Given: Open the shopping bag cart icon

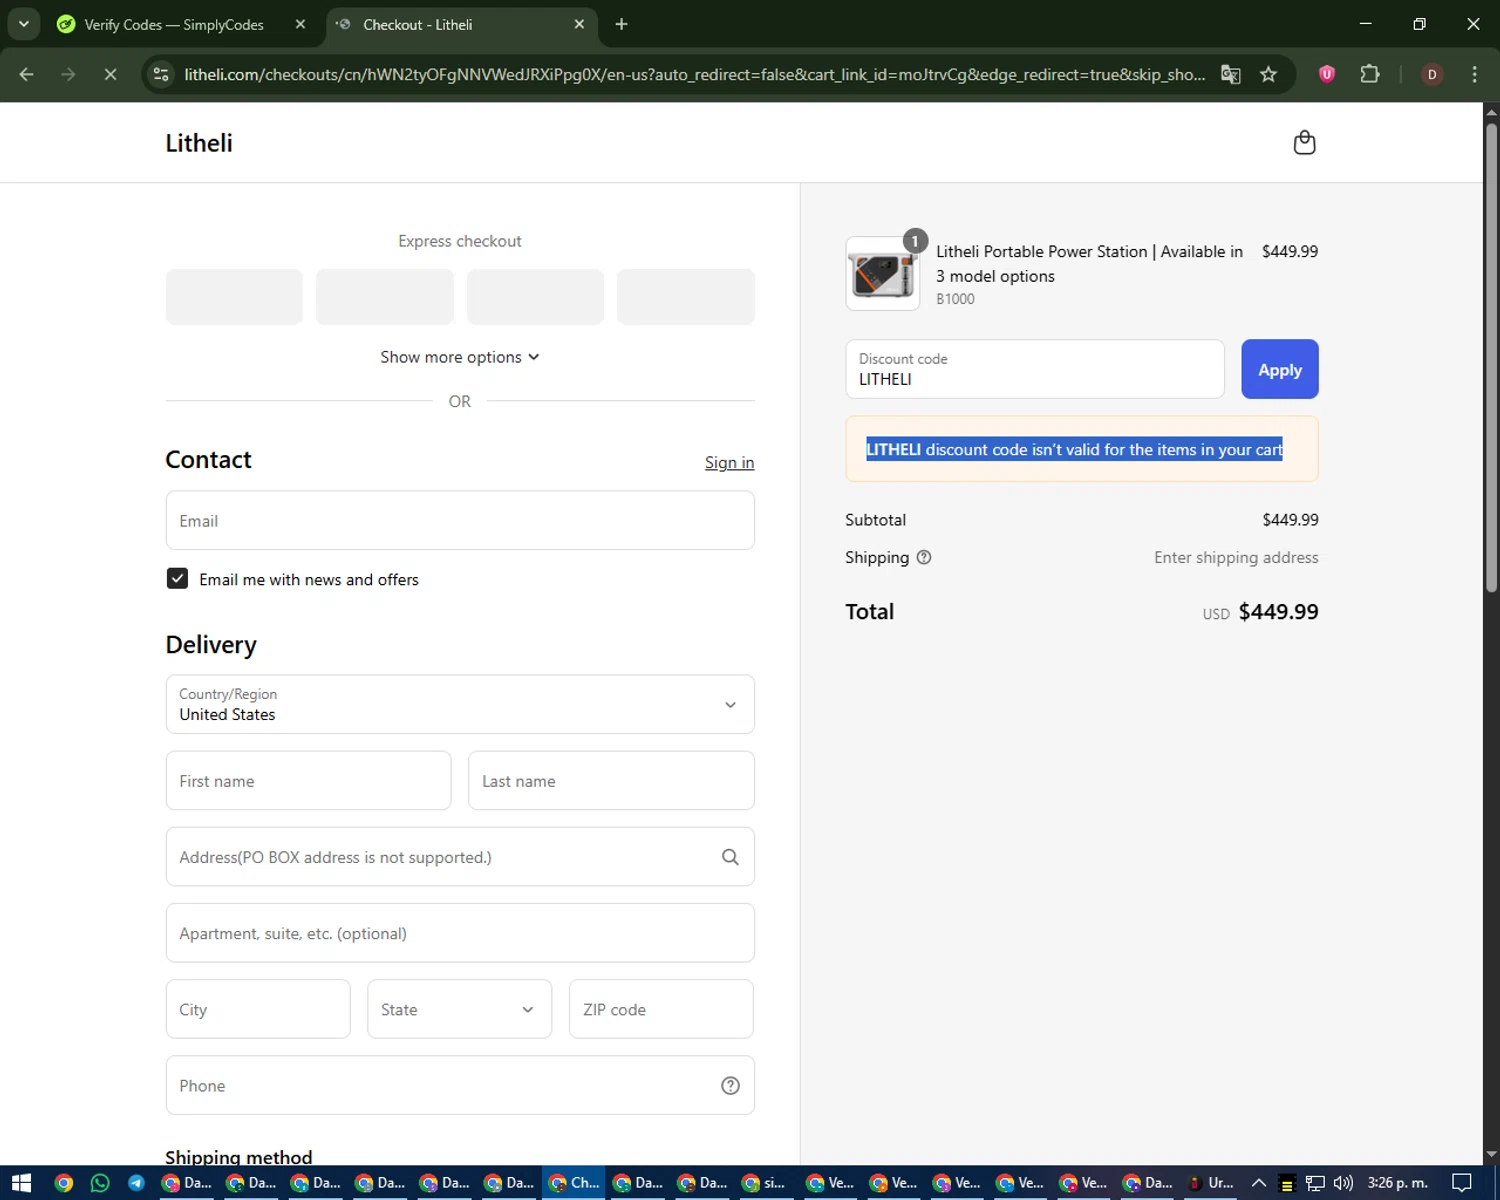Looking at the screenshot, I should tap(1304, 143).
